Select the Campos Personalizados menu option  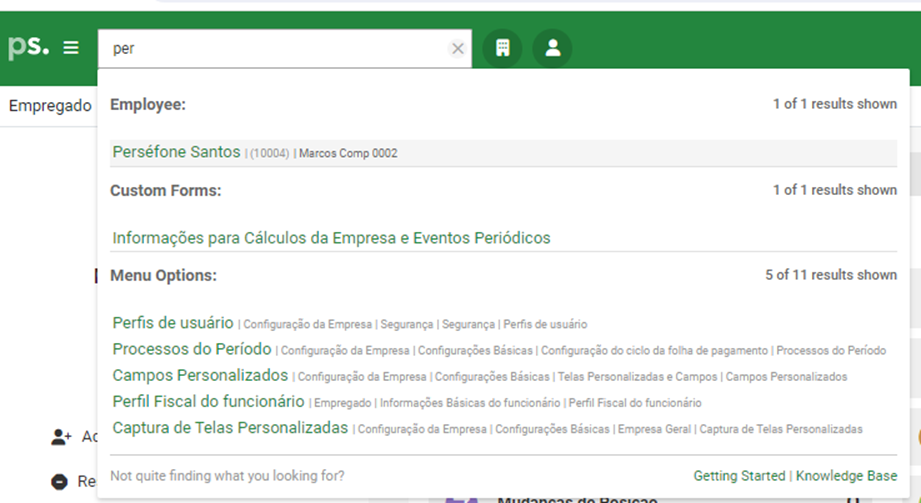200,375
